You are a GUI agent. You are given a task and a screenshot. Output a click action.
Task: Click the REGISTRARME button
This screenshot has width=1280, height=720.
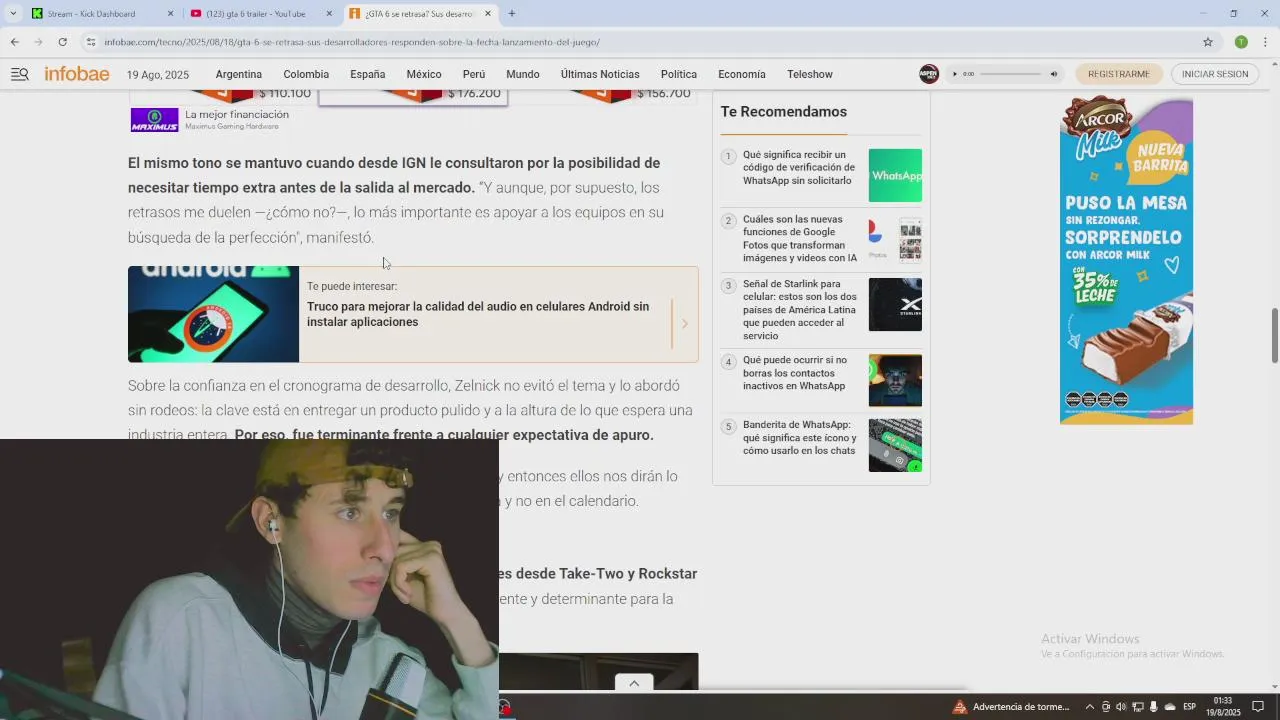tap(1119, 74)
